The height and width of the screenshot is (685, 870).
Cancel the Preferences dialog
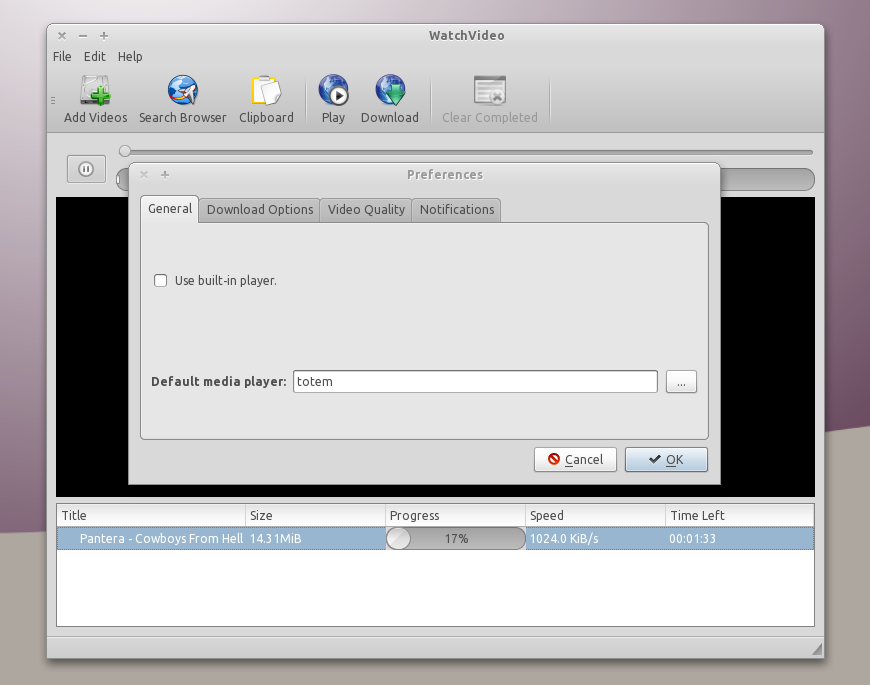point(575,459)
